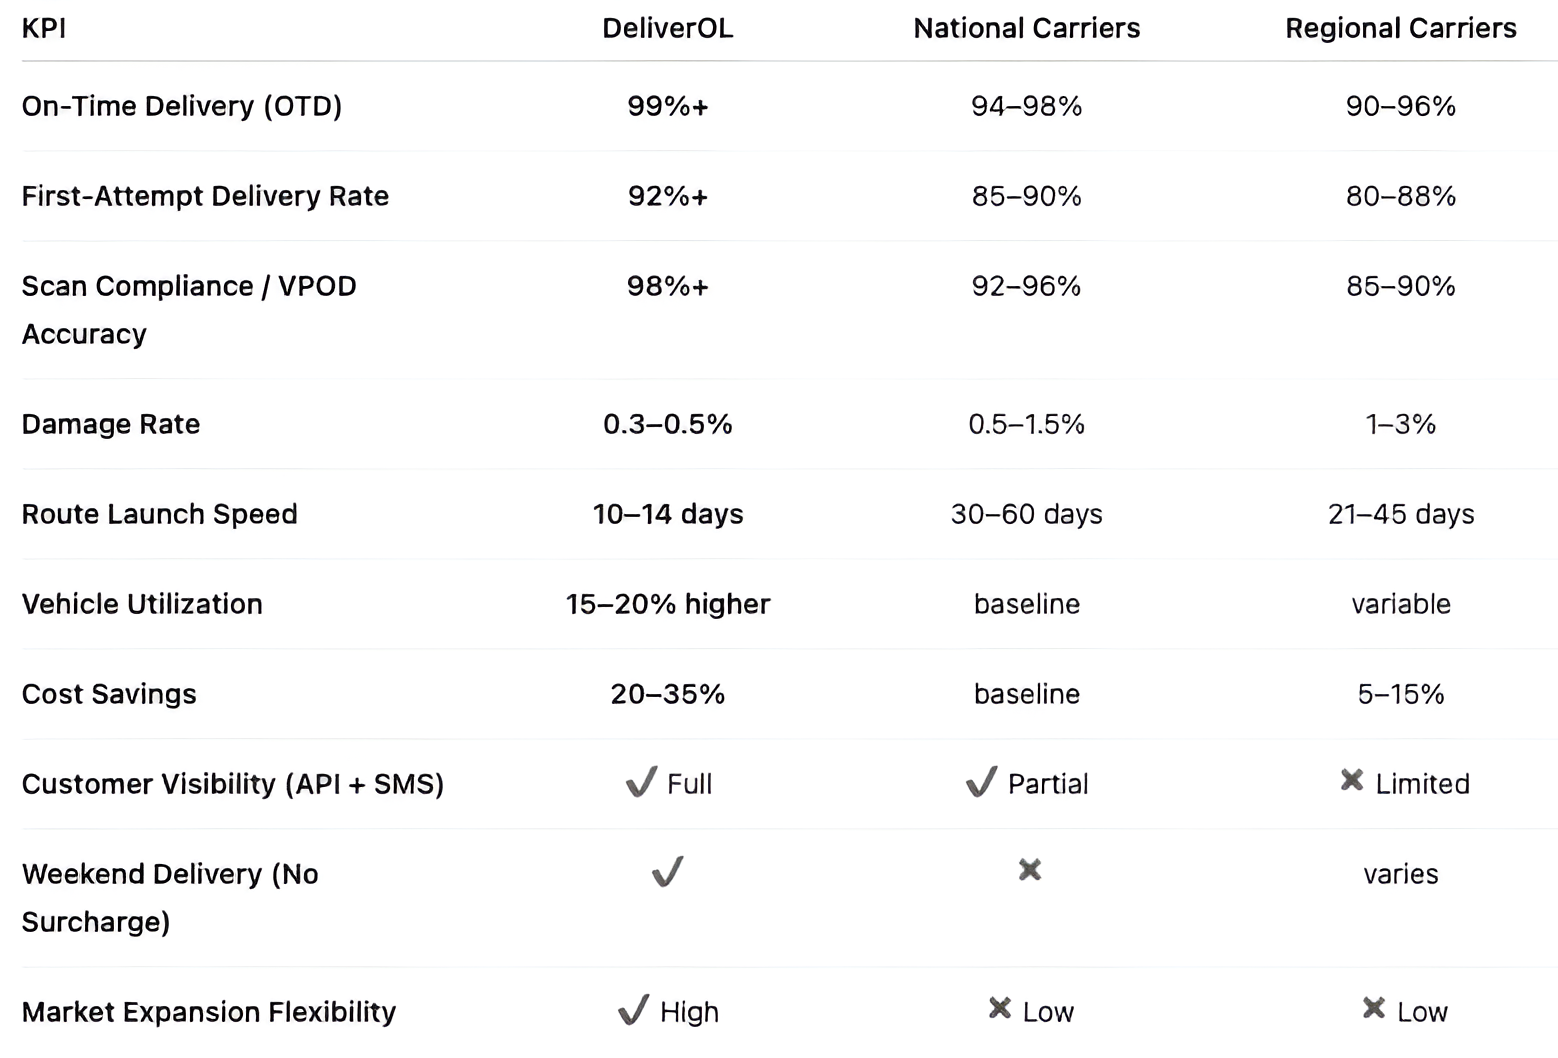Click the Regional Carriers column header

1400,28
